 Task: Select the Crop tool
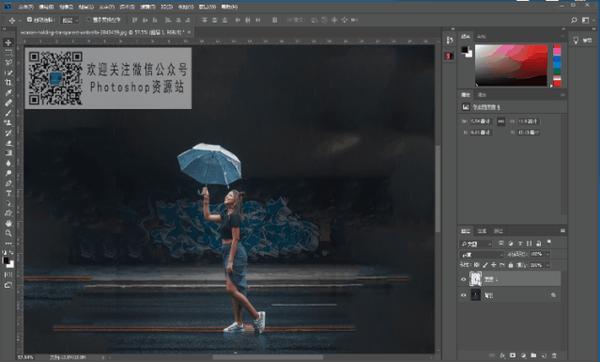tap(8, 82)
